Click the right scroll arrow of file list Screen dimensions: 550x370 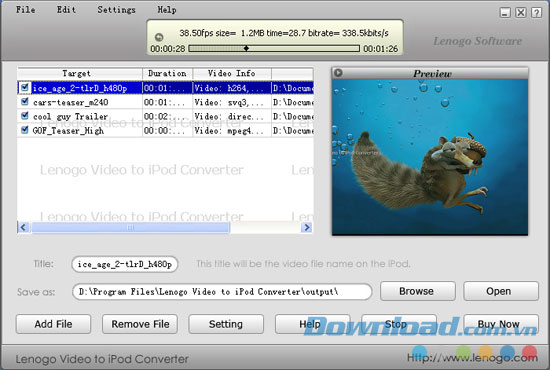pos(307,227)
